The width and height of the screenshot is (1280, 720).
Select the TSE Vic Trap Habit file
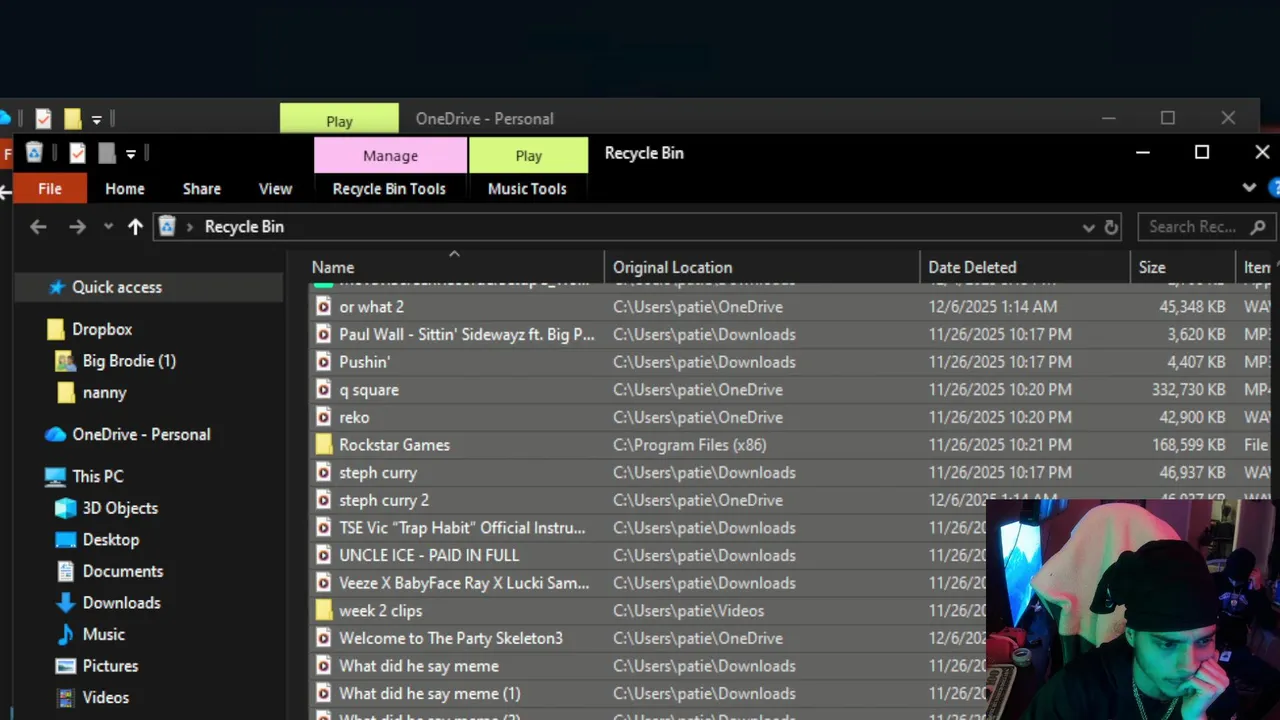click(x=462, y=527)
